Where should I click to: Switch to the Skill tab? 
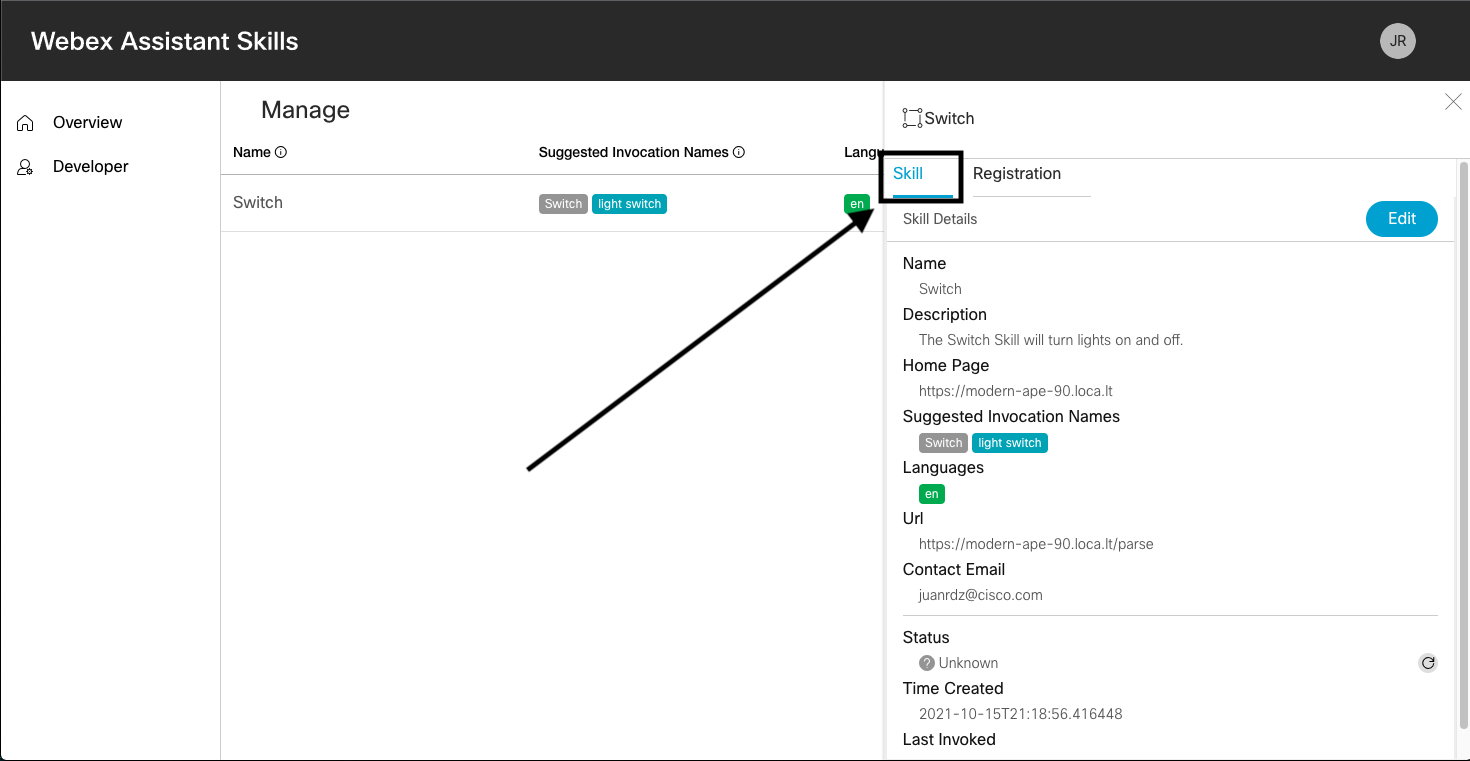[908, 174]
